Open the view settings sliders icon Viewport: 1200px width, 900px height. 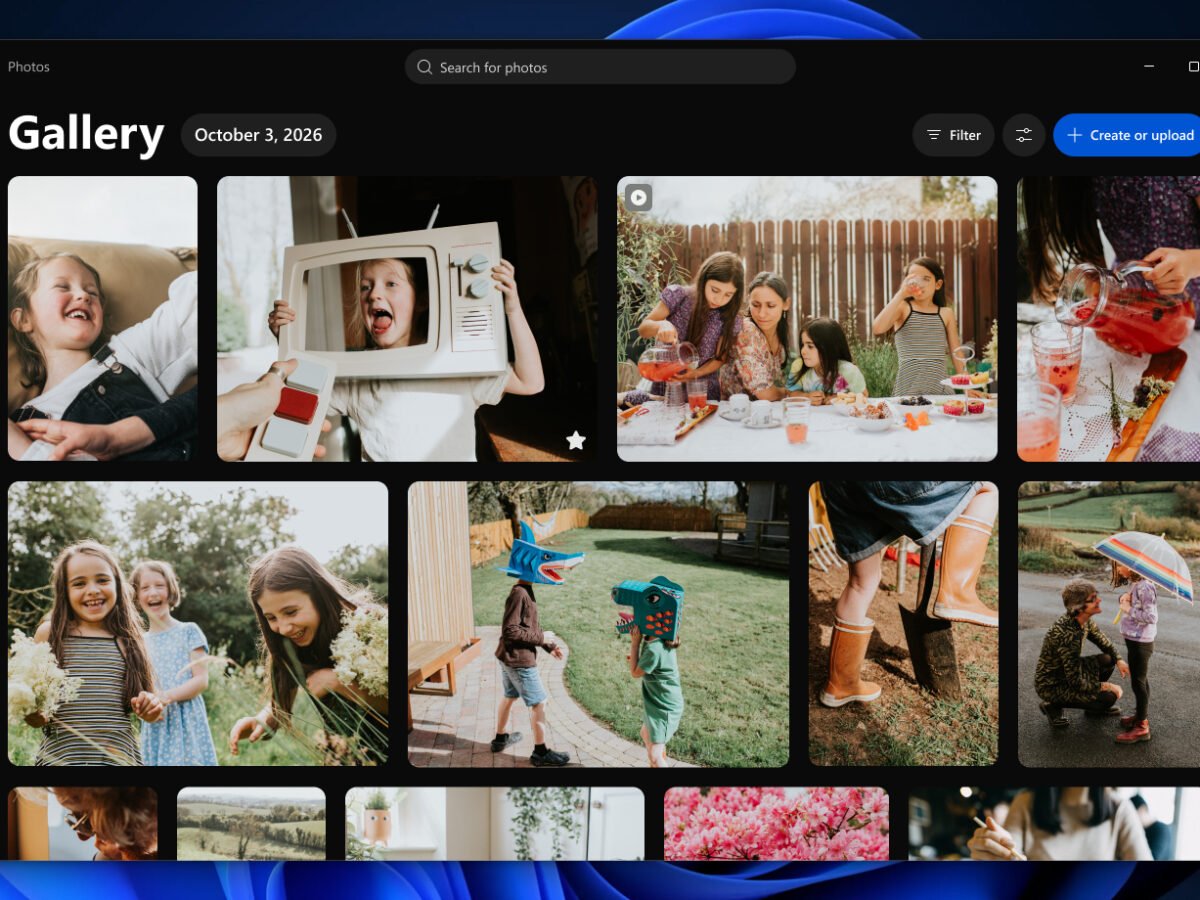click(1024, 135)
